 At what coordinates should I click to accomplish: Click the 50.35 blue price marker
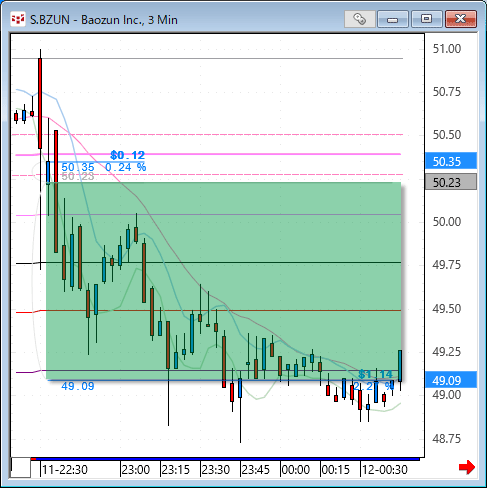[x=451, y=161]
